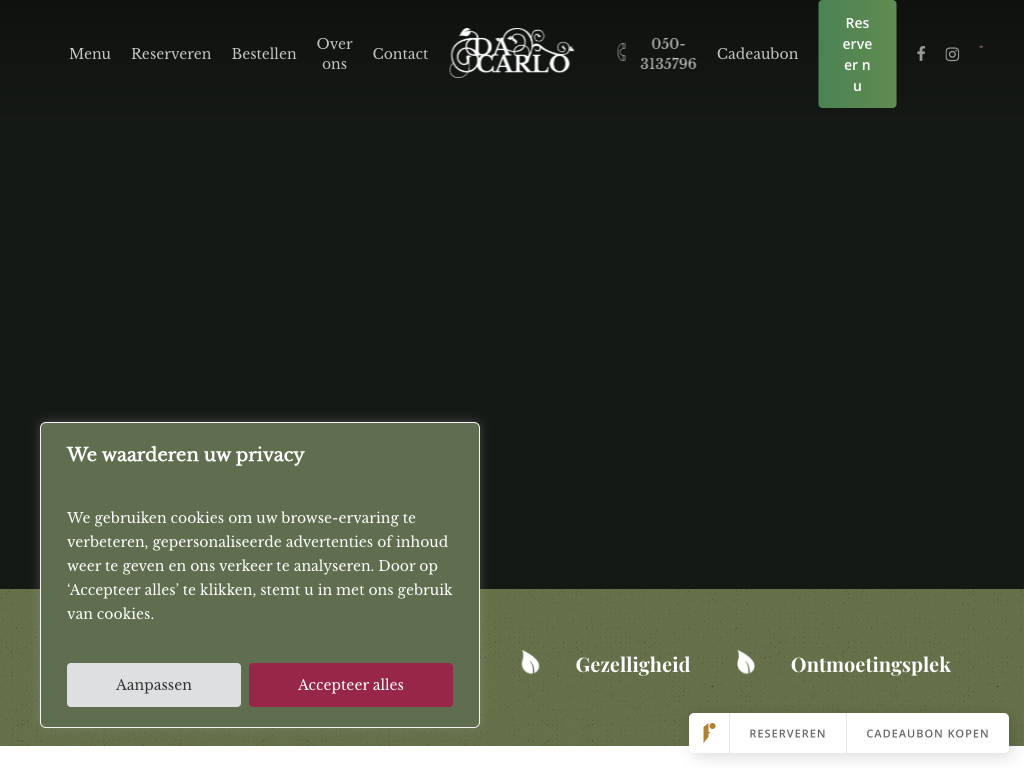Select Over ons in the header
This screenshot has width=1024, height=768.
coord(334,54)
